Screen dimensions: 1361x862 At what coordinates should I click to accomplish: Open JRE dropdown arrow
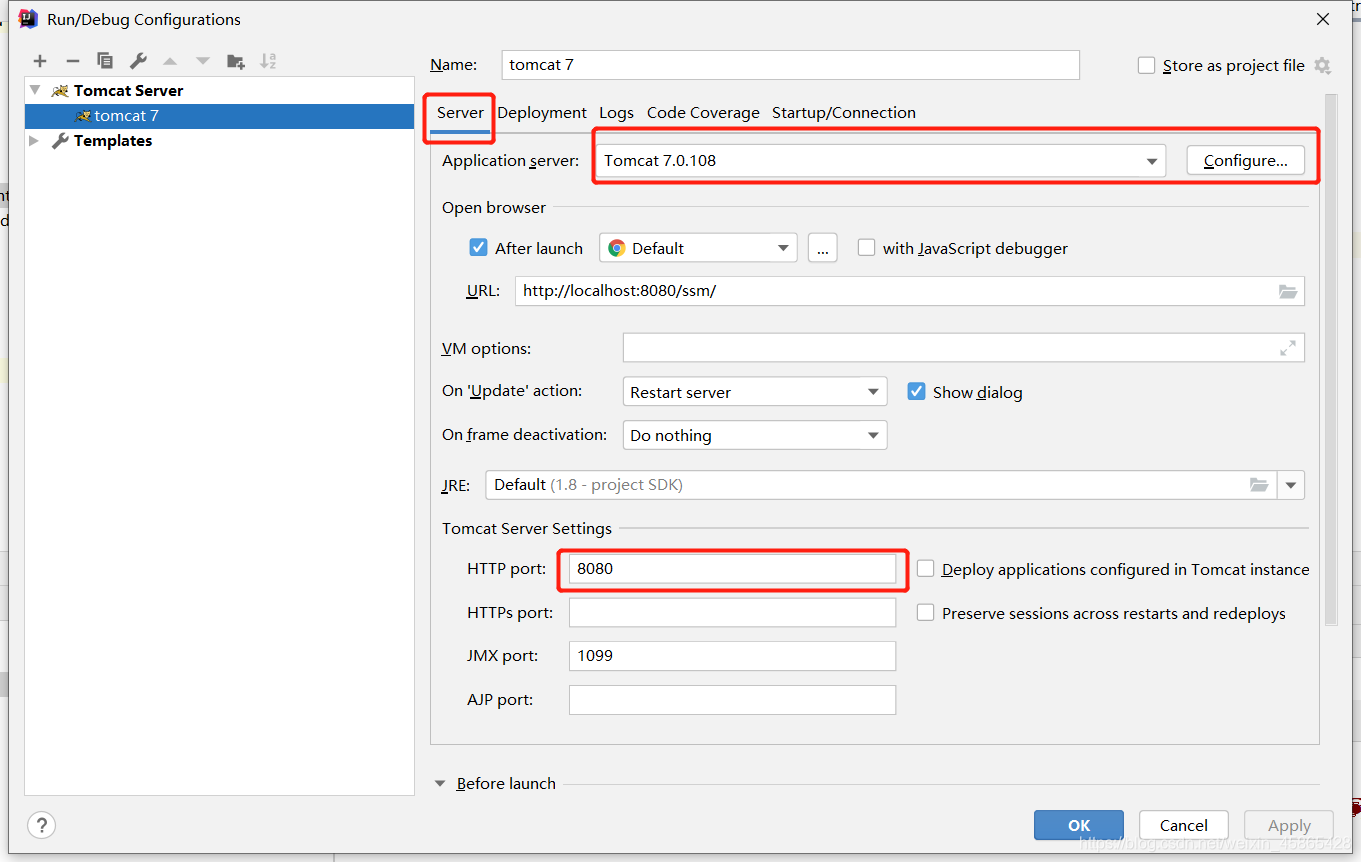(x=1291, y=485)
